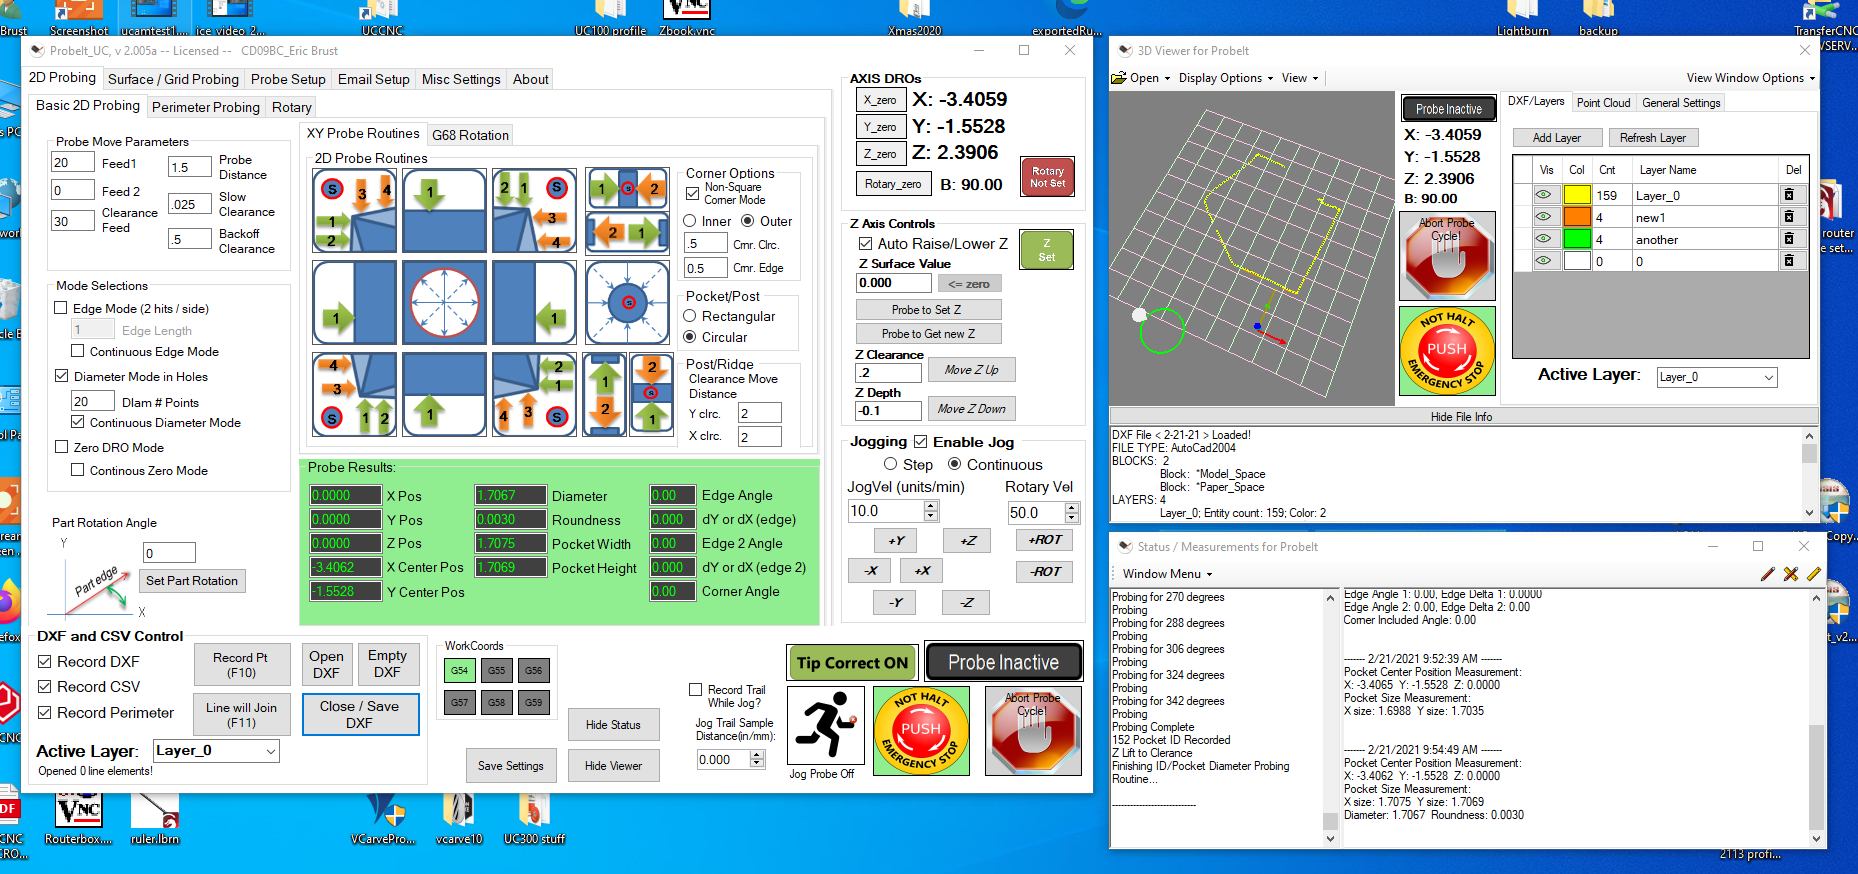The width and height of the screenshot is (1858, 874).
Task: Select the Step jogging mode
Action: 891,464
